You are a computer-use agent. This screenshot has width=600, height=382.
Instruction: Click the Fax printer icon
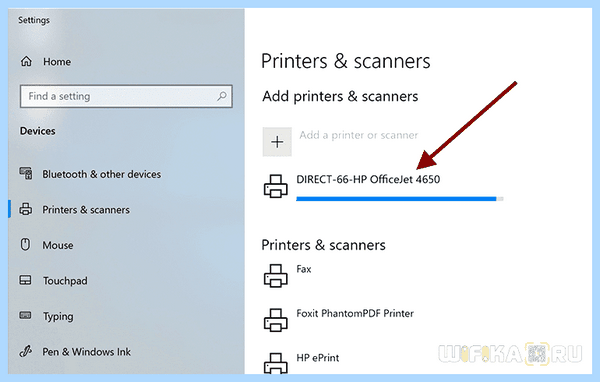(276, 276)
